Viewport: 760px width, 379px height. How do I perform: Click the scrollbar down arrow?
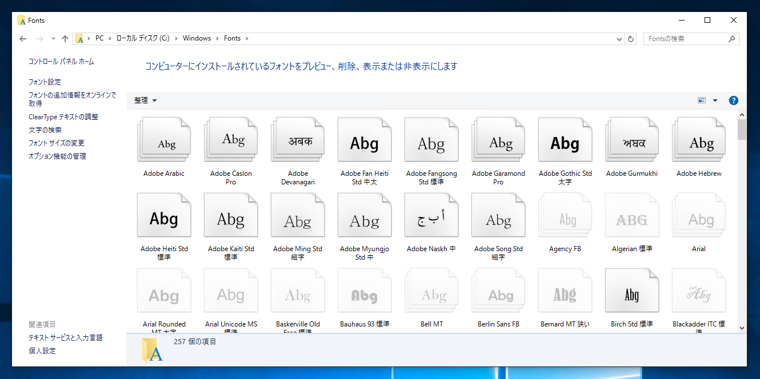(742, 328)
